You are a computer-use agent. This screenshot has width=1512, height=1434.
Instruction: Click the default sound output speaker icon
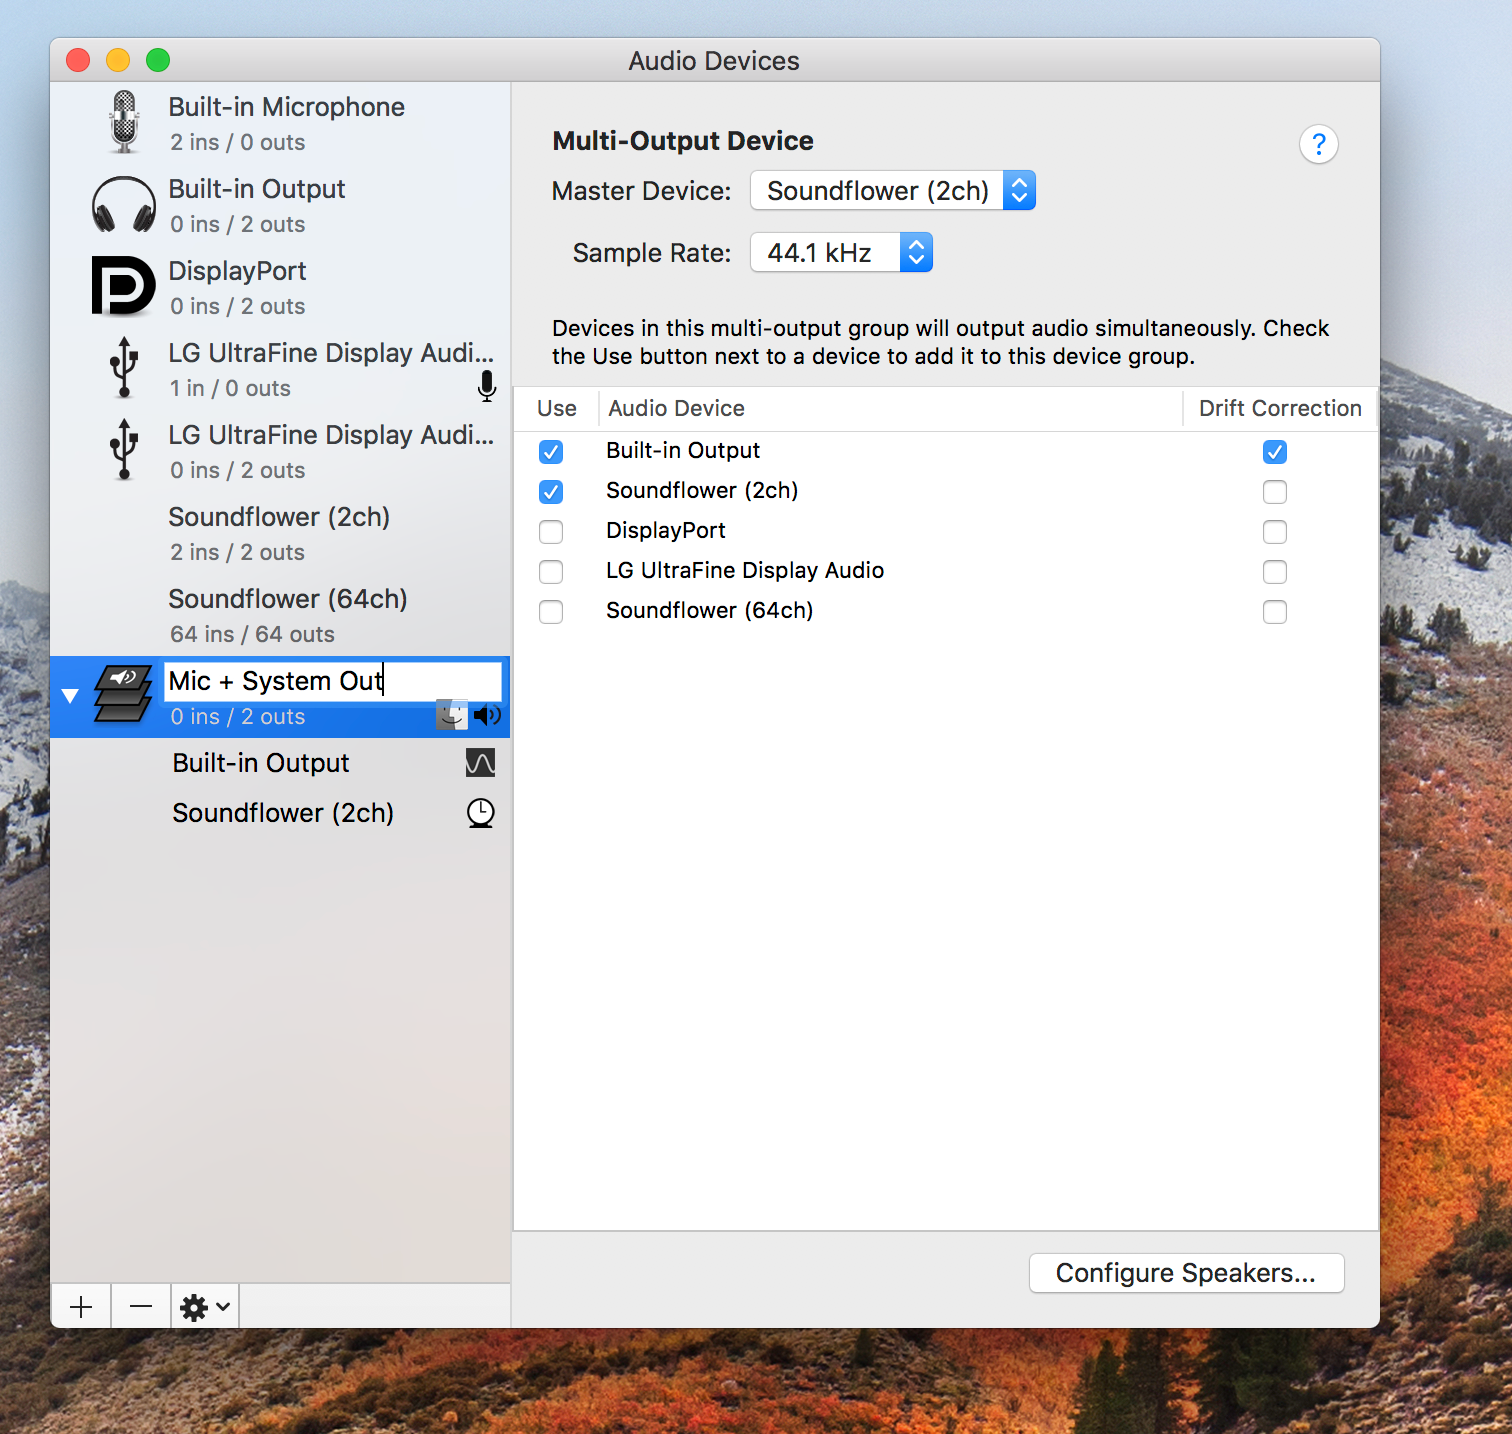point(488,715)
